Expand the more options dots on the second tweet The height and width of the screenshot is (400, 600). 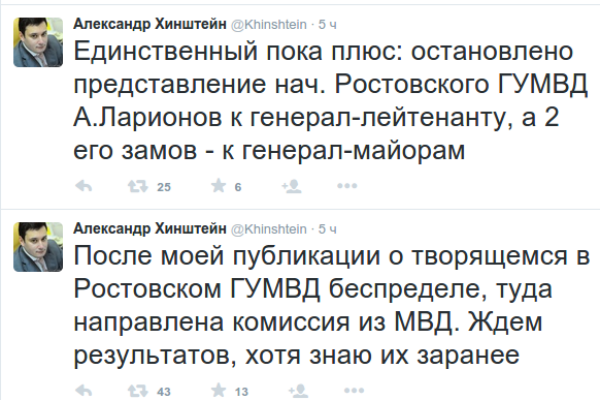click(x=348, y=390)
